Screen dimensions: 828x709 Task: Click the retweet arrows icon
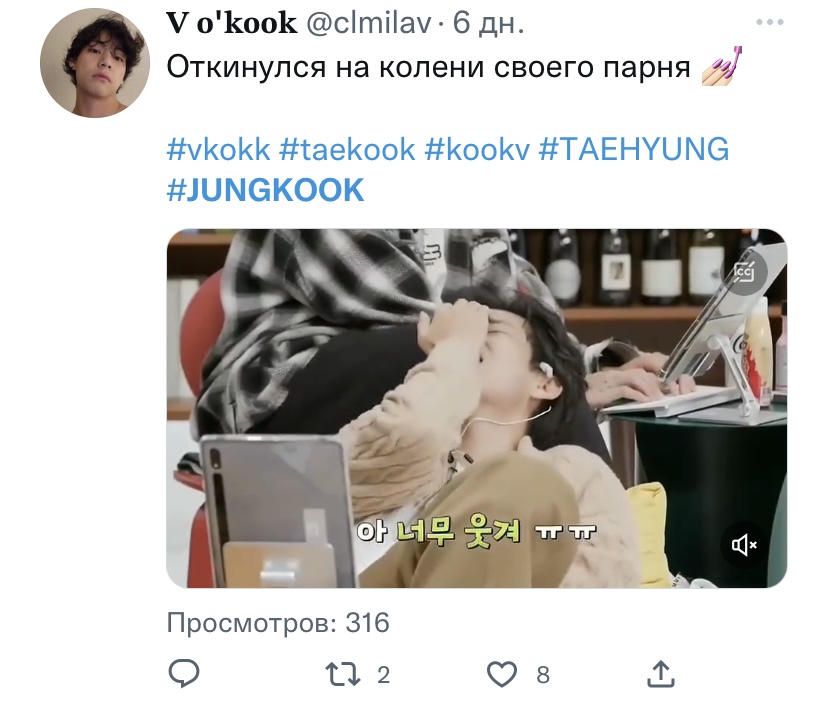click(x=343, y=674)
